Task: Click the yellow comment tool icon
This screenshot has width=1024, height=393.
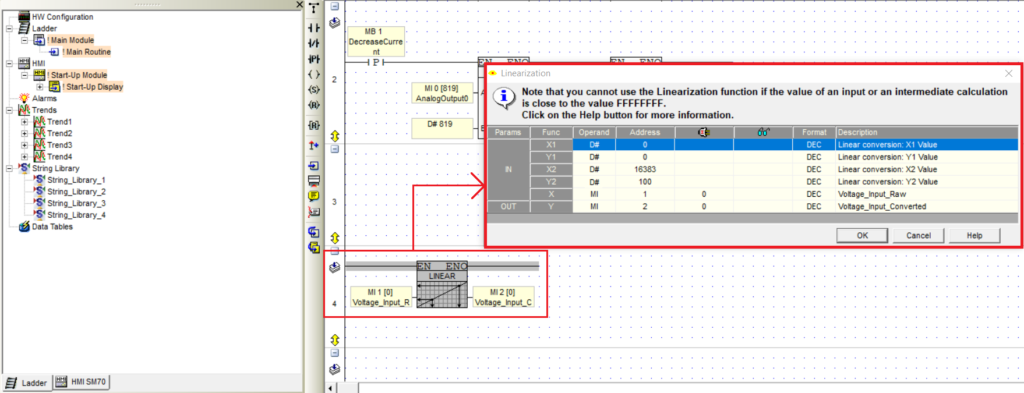Action: pos(314,195)
